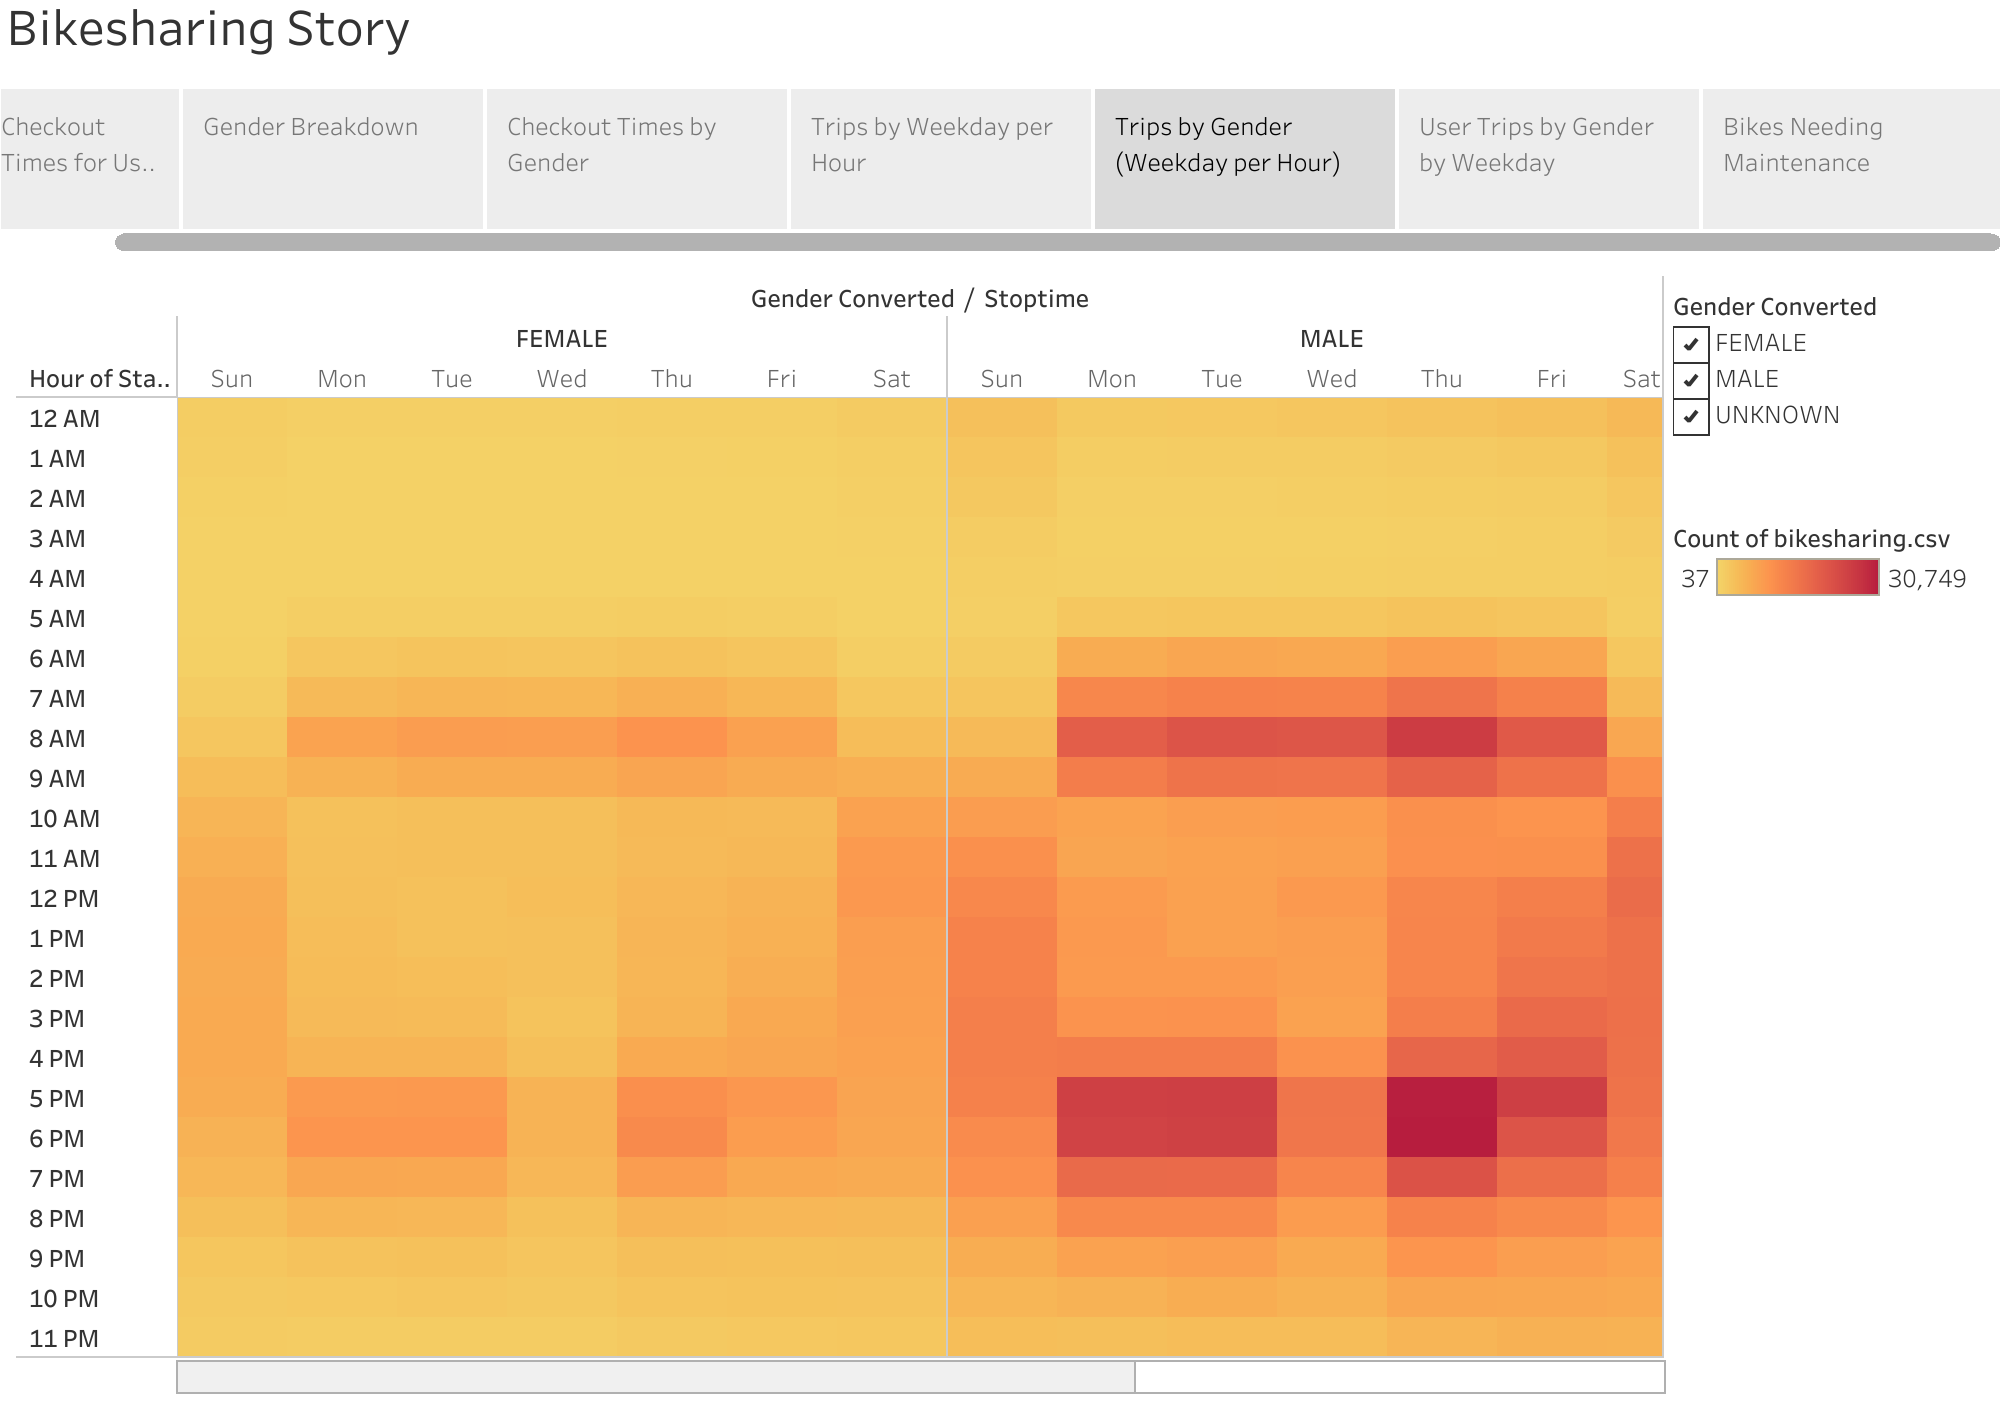Click the MALE column header
The width and height of the screenshot is (2000, 1420).
1331,339
